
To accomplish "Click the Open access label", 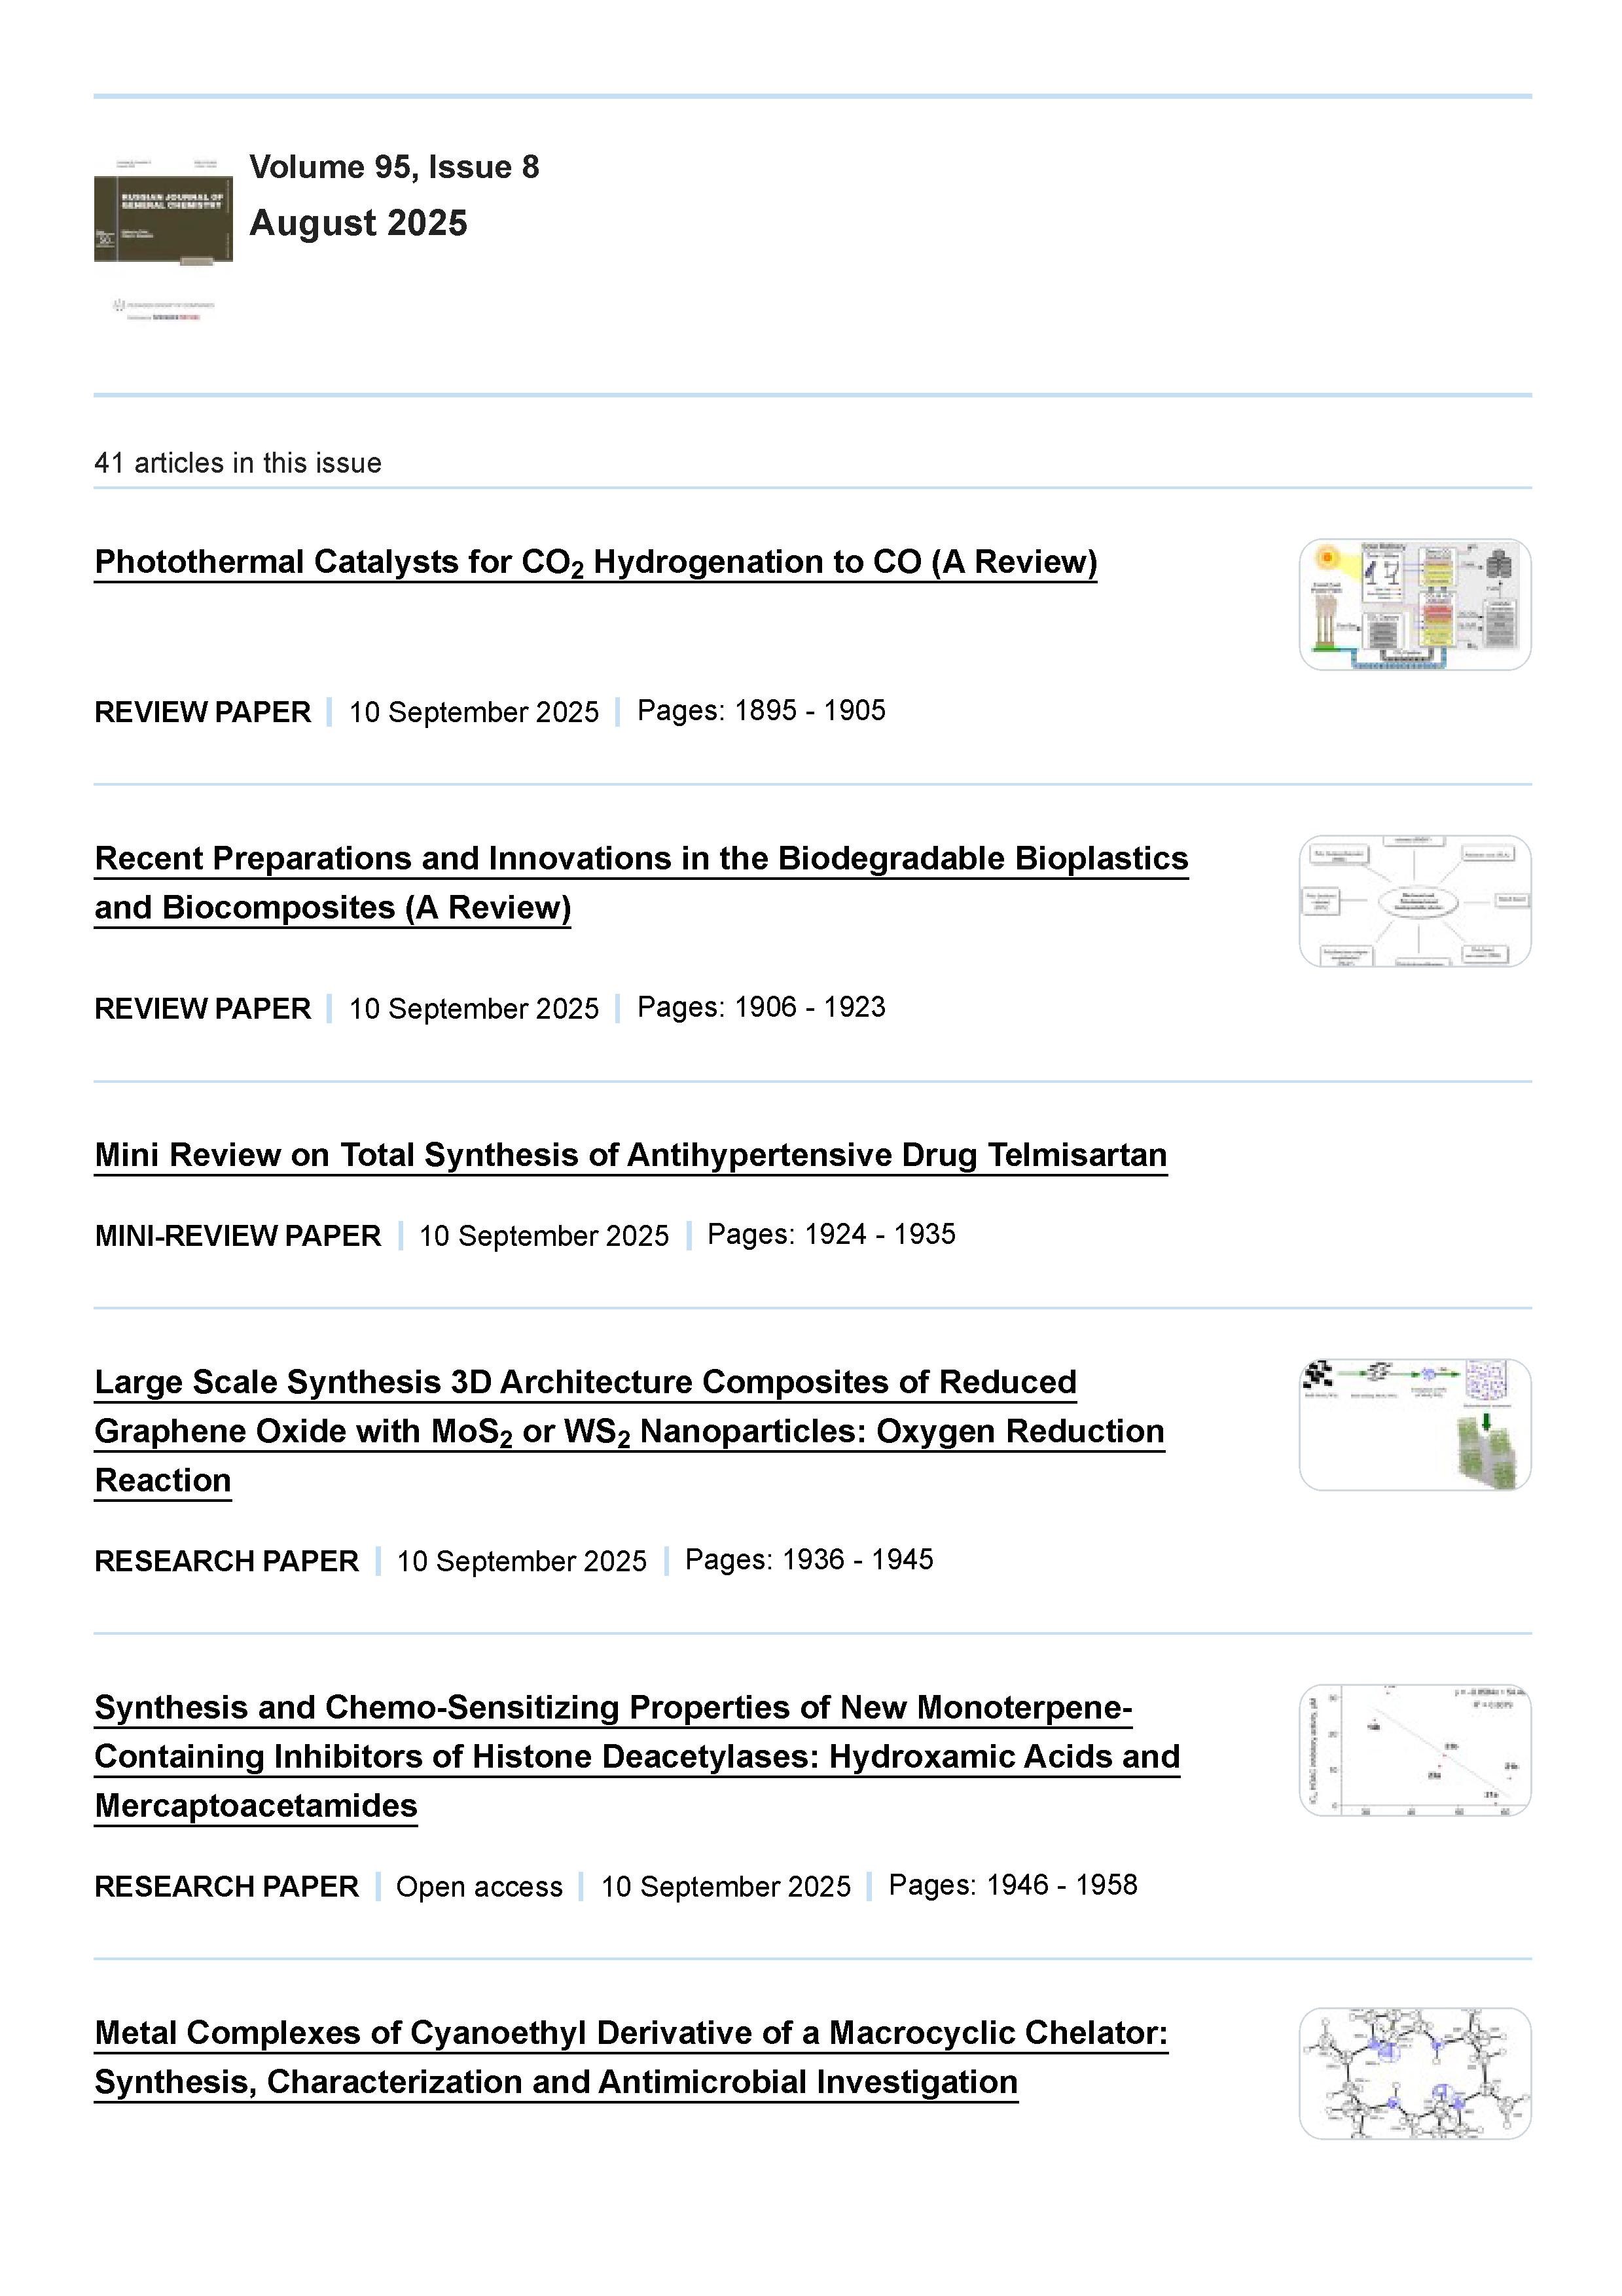I will [x=479, y=1887].
